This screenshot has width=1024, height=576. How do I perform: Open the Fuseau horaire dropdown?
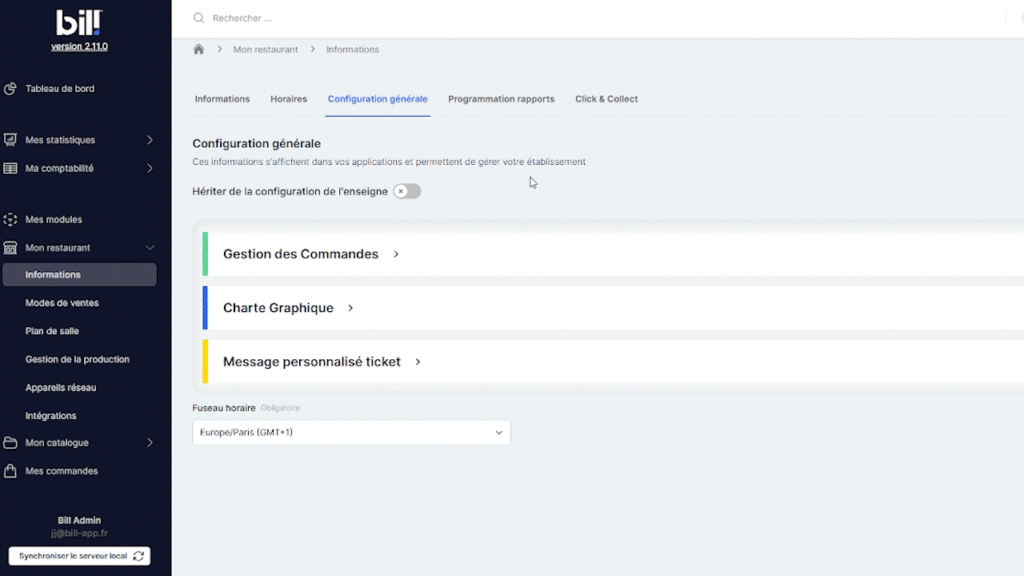pos(351,432)
